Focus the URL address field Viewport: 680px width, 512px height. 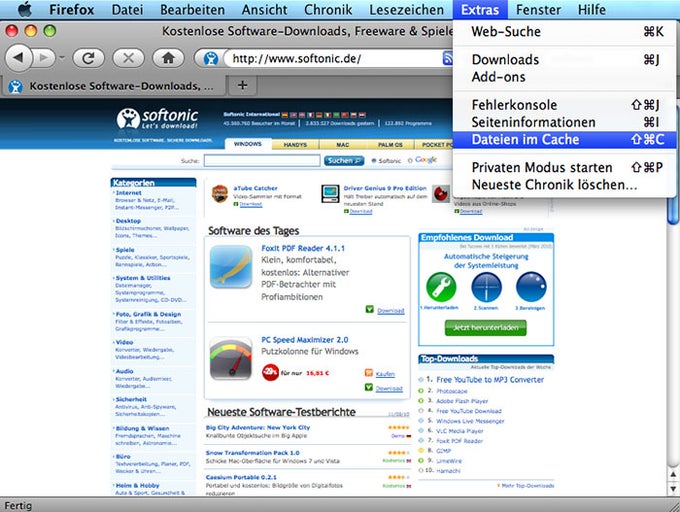coord(334,58)
